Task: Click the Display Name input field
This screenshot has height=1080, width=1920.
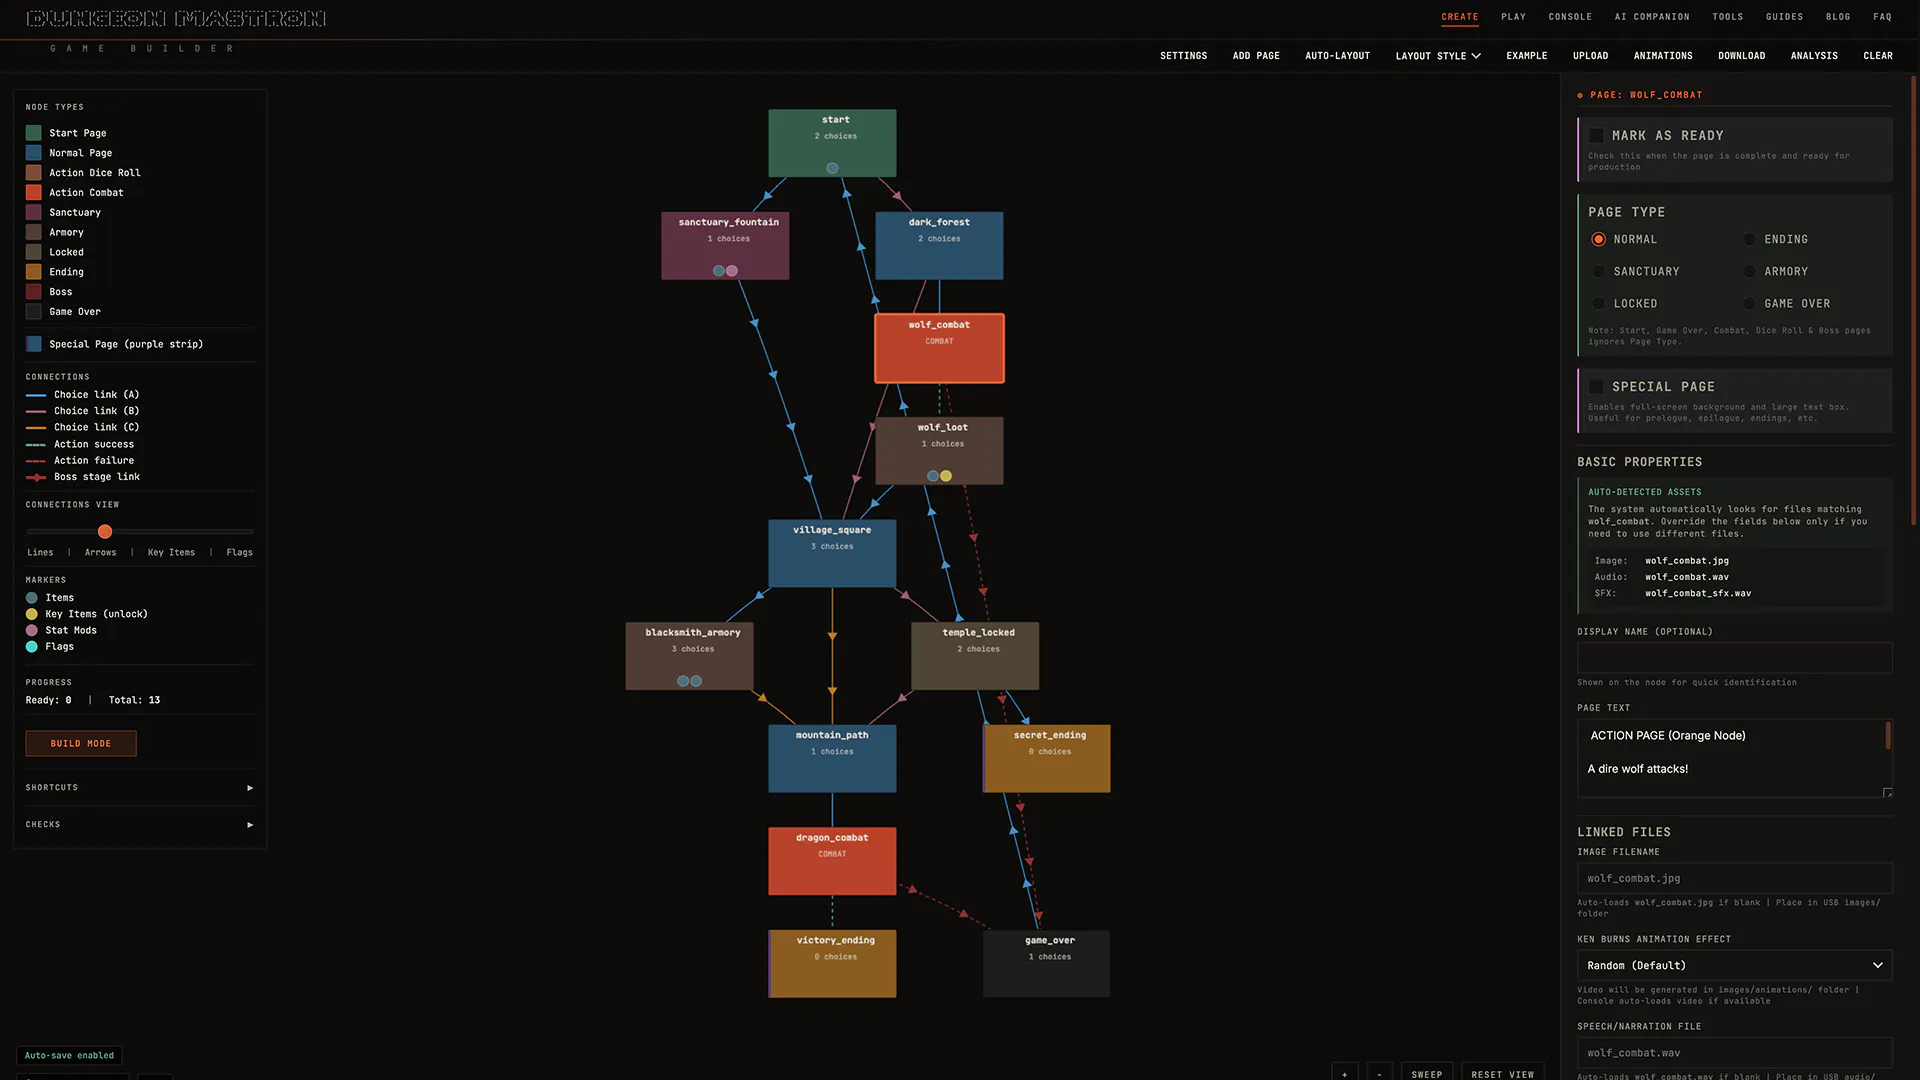Action: pos(1734,658)
